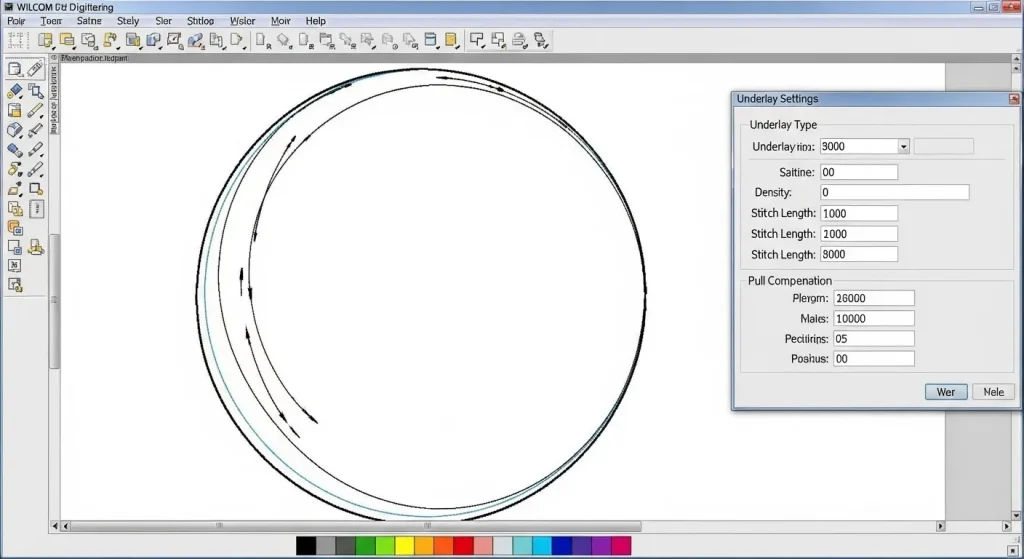The height and width of the screenshot is (559, 1024).
Task: Select the blue eraser tool in toolbox
Action: point(15,150)
